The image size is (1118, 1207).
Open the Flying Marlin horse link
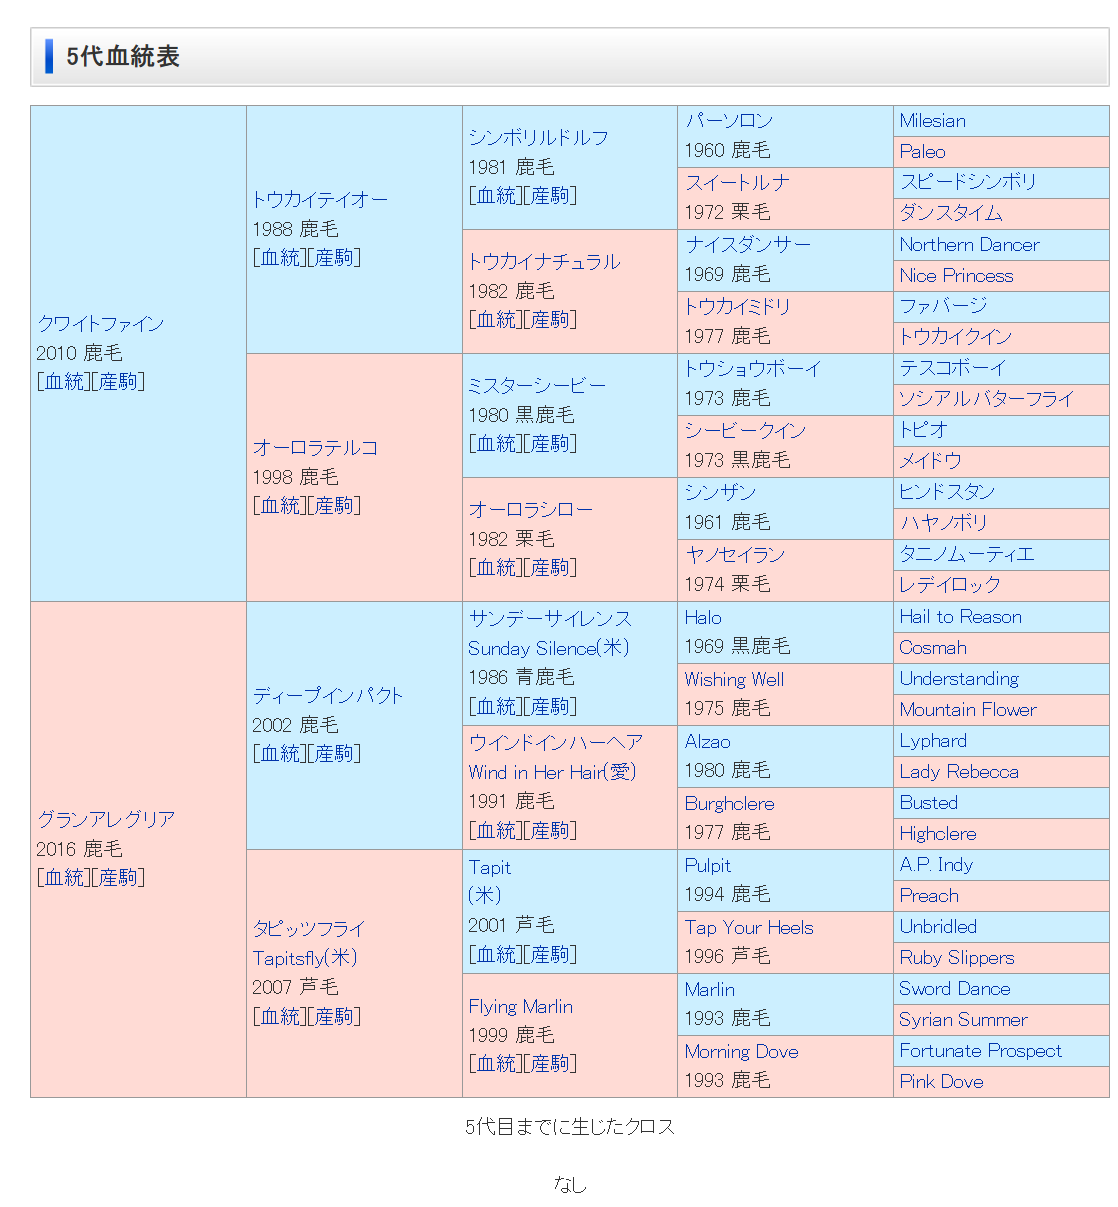520,1006
